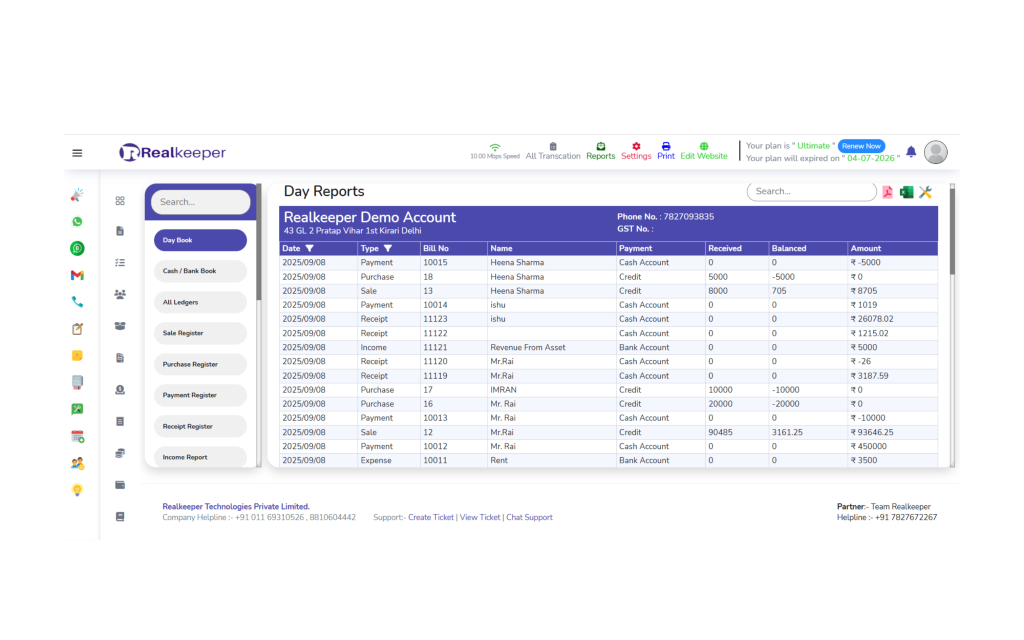Open the box inventory icon
Viewport: 1024px width, 640px height.
click(120, 326)
